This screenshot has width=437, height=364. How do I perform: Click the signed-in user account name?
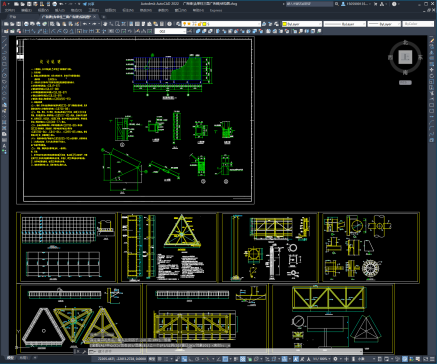(x=358, y=4)
